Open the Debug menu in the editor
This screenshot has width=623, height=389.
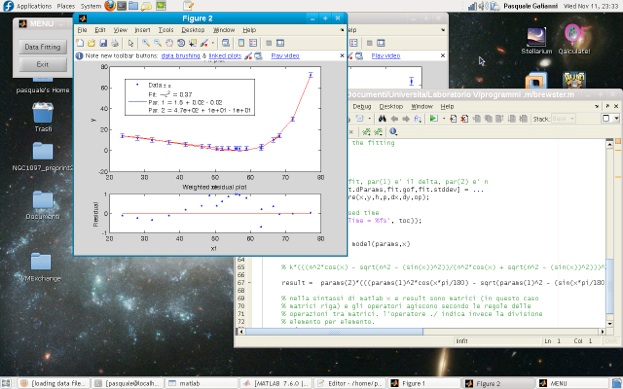[362, 106]
